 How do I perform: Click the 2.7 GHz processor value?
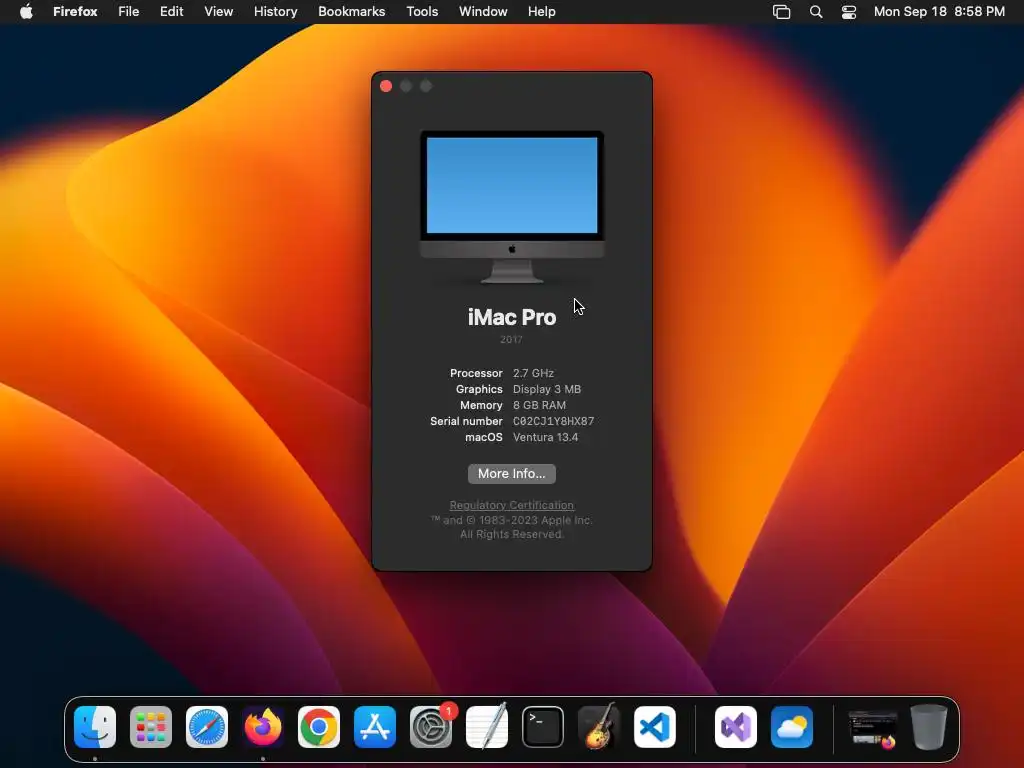point(533,373)
